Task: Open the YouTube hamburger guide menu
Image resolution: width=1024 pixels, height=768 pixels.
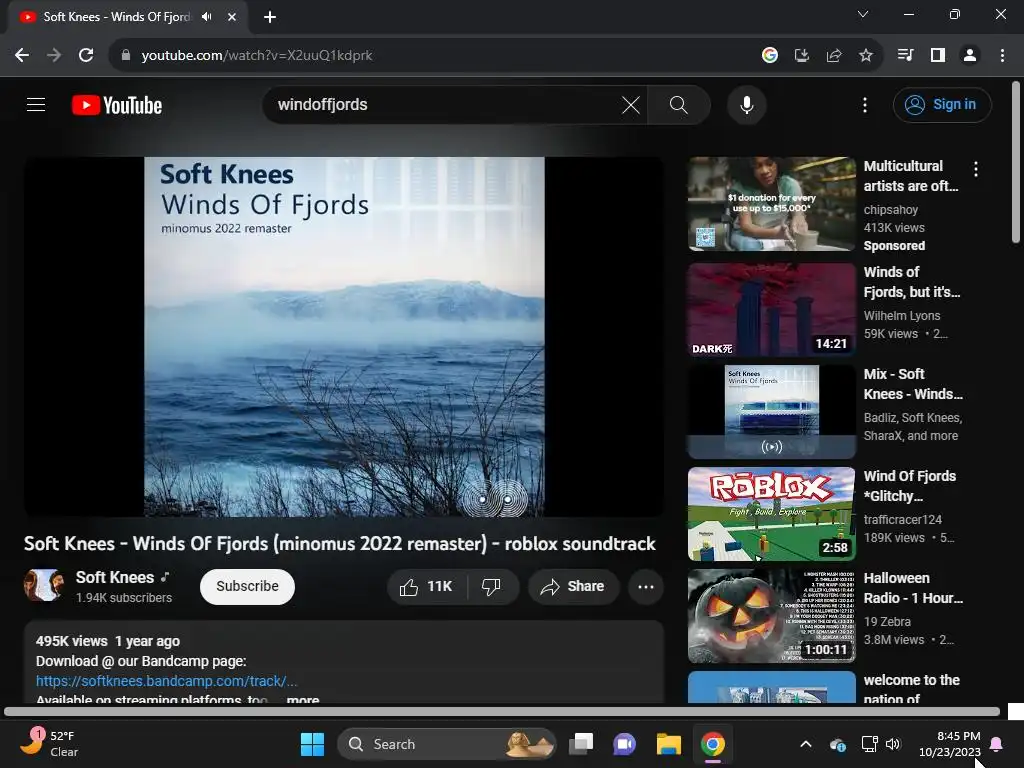Action: (36, 104)
